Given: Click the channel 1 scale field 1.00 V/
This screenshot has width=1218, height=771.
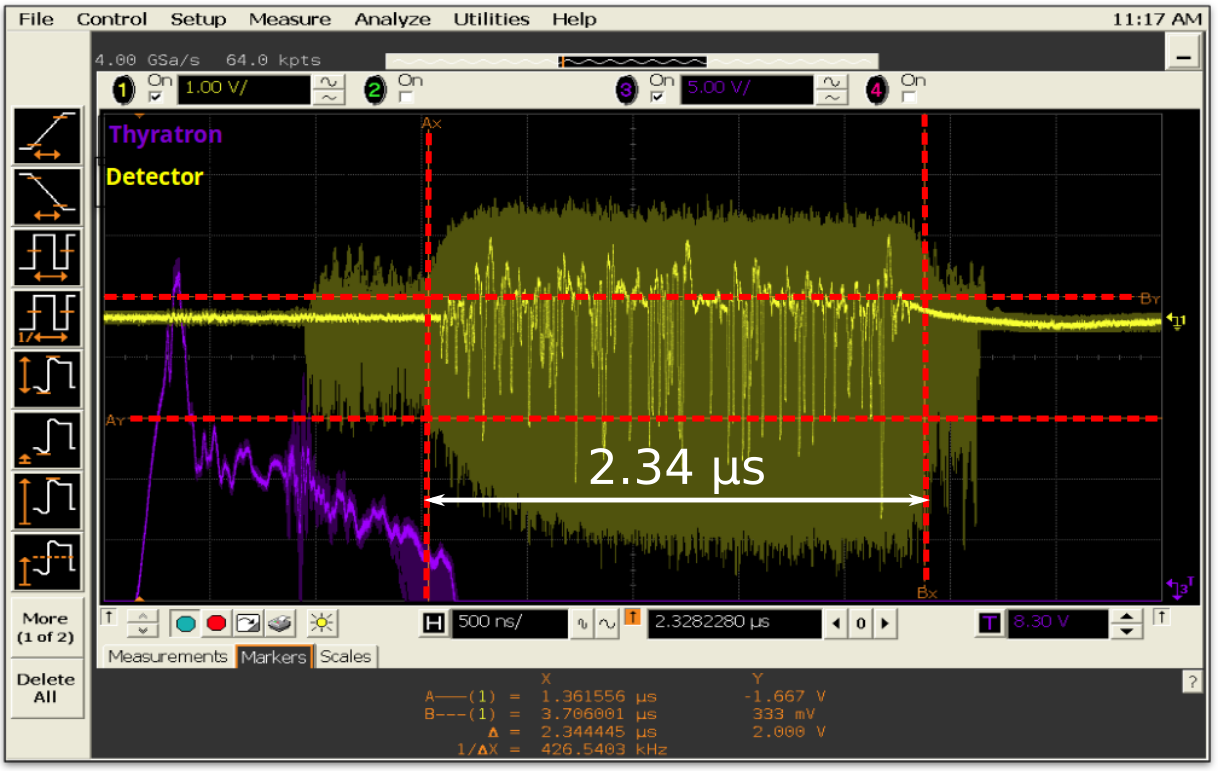Looking at the screenshot, I should click(244, 91).
